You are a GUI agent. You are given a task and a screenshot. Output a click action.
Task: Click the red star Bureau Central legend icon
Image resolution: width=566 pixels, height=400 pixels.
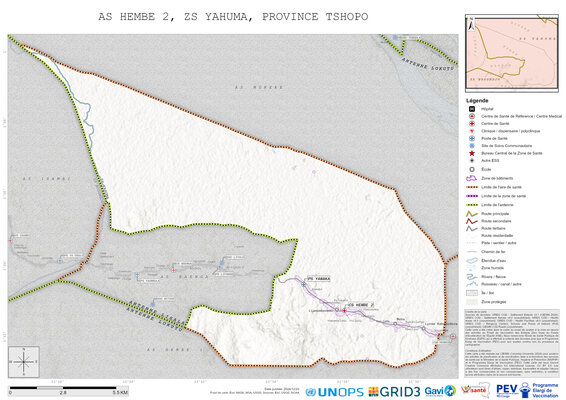[471, 153]
